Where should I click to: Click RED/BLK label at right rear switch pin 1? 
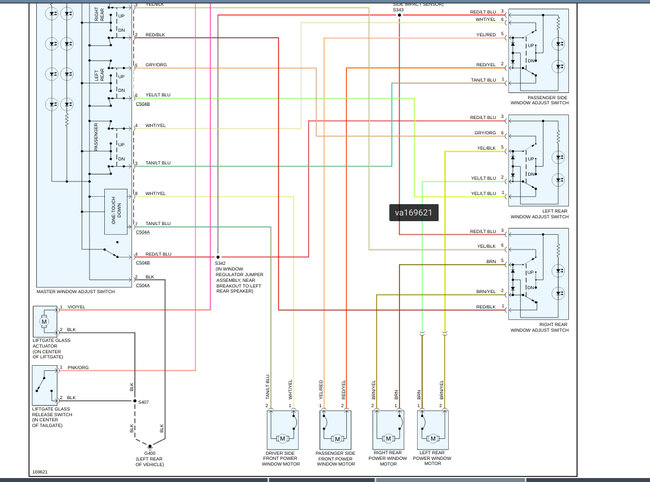486,307
